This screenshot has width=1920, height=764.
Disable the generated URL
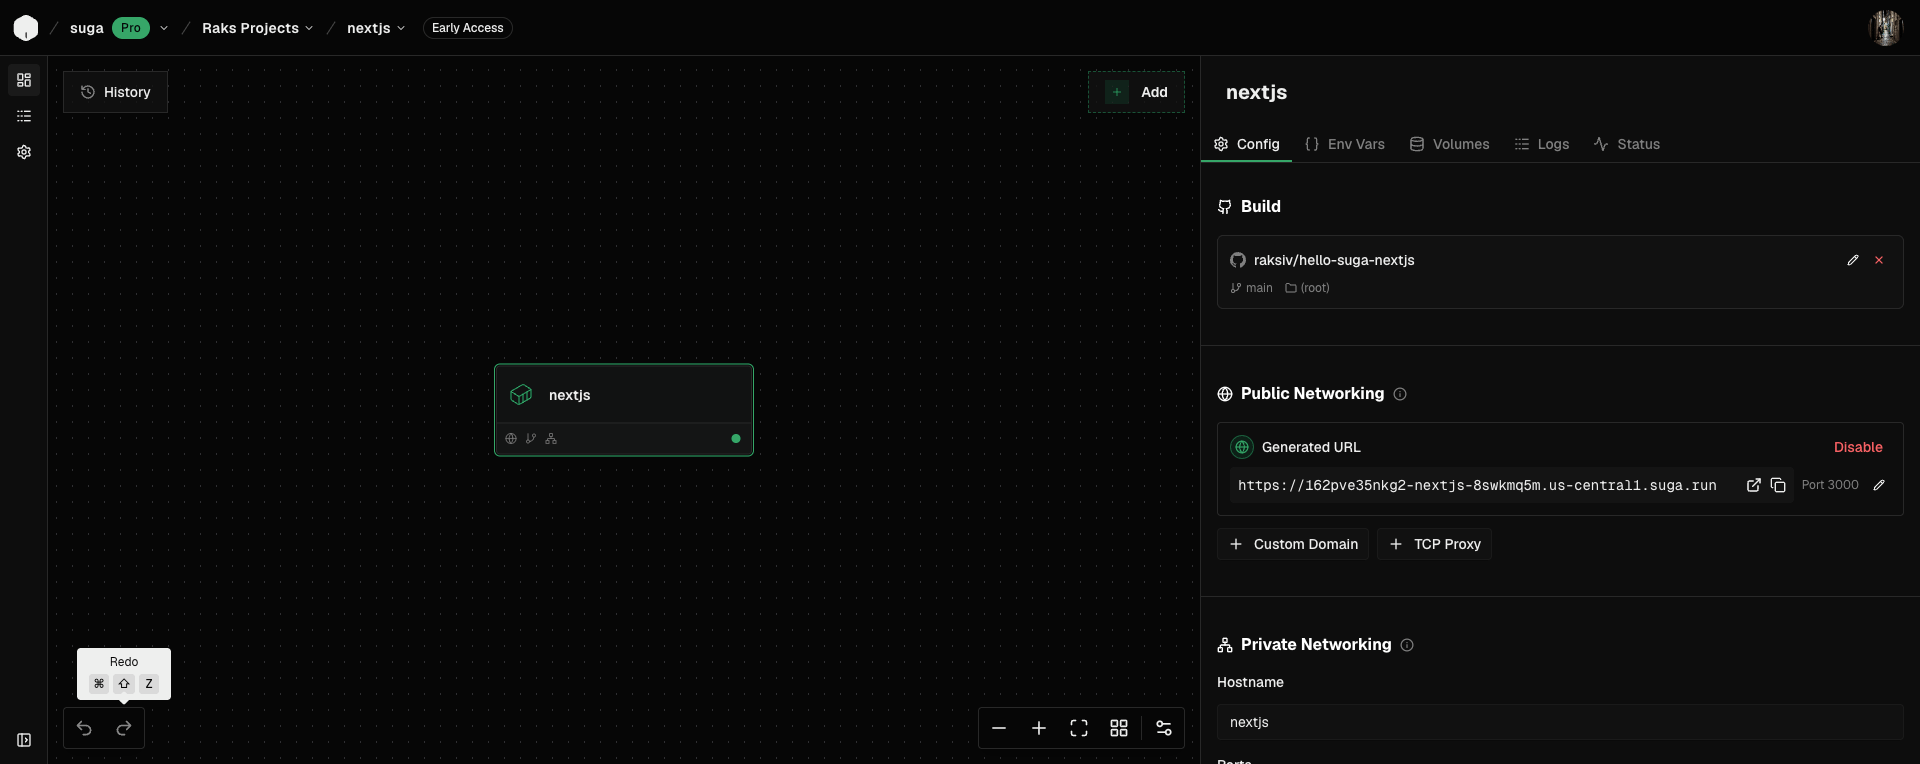1858,447
